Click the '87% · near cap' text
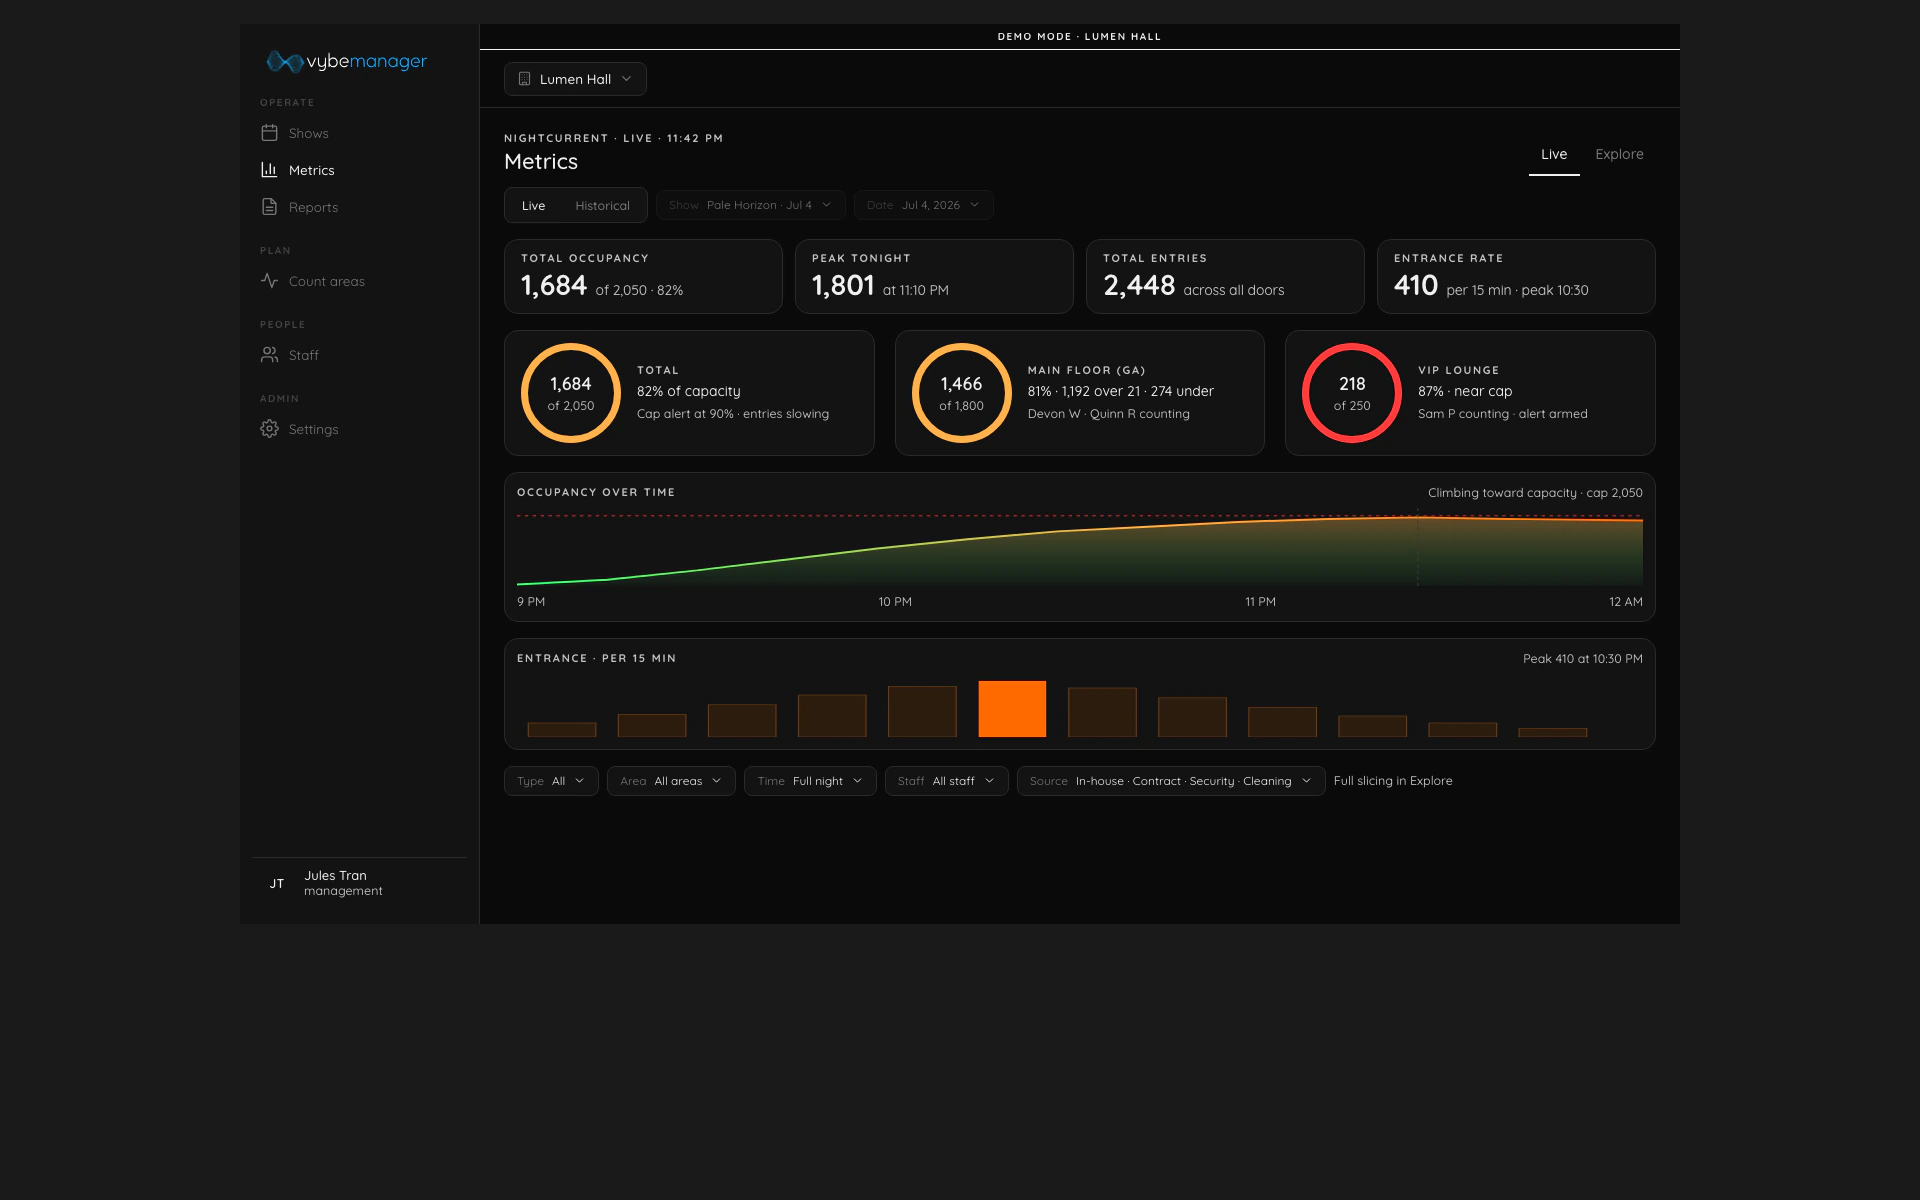This screenshot has height=1200, width=1920. pyautogui.click(x=1465, y=391)
